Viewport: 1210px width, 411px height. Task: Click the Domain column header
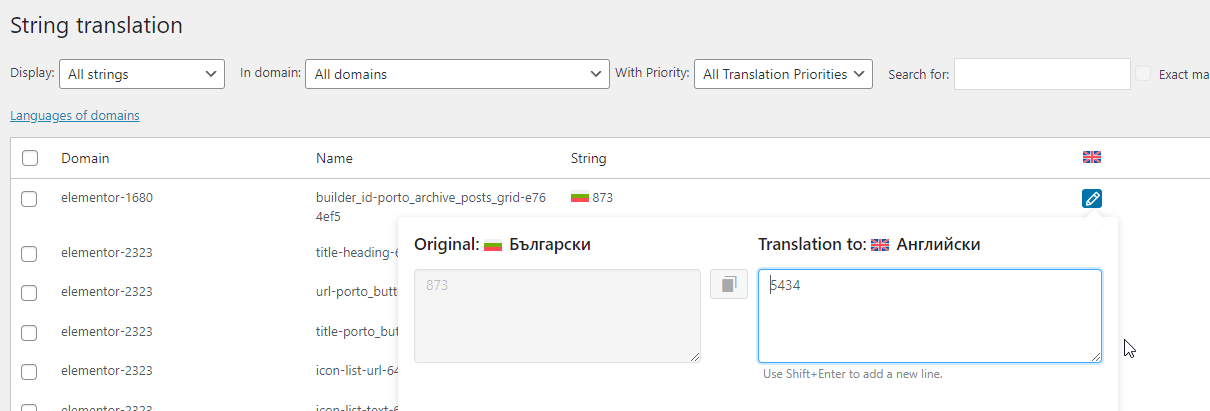pos(85,158)
